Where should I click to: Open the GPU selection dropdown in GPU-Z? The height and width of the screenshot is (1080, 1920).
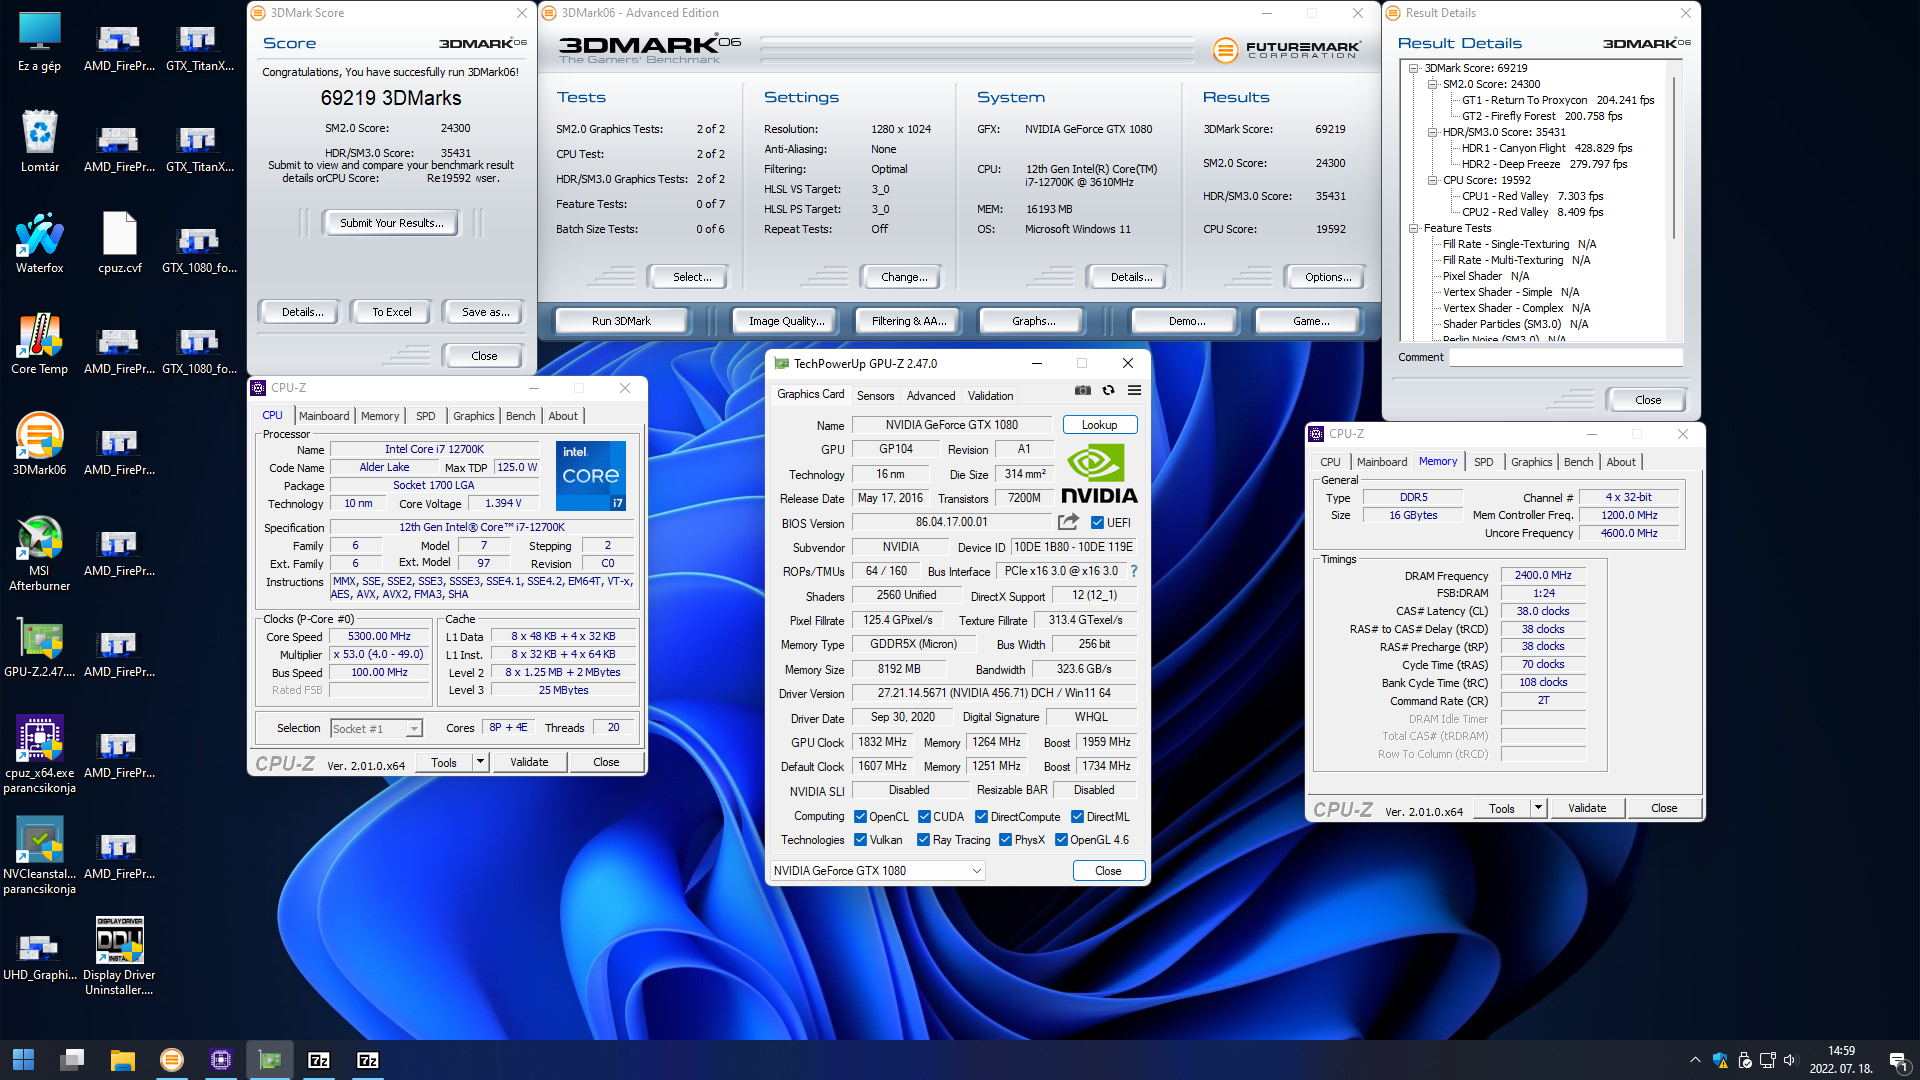(x=877, y=870)
